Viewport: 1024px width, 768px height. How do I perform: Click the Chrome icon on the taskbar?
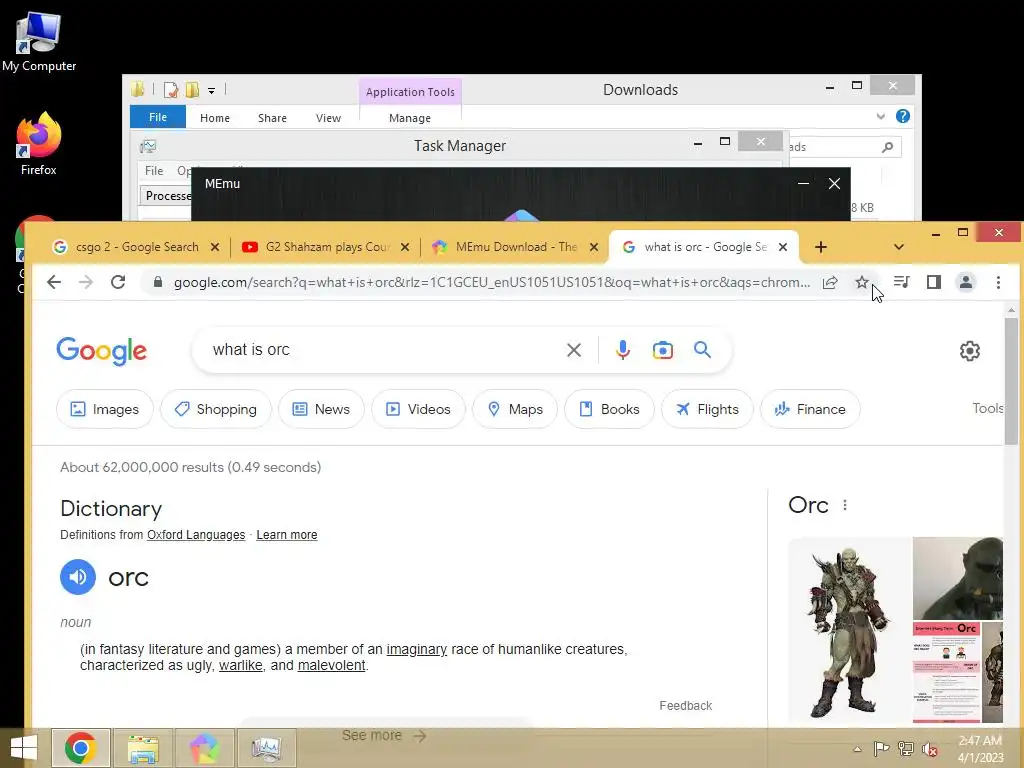tap(81, 748)
